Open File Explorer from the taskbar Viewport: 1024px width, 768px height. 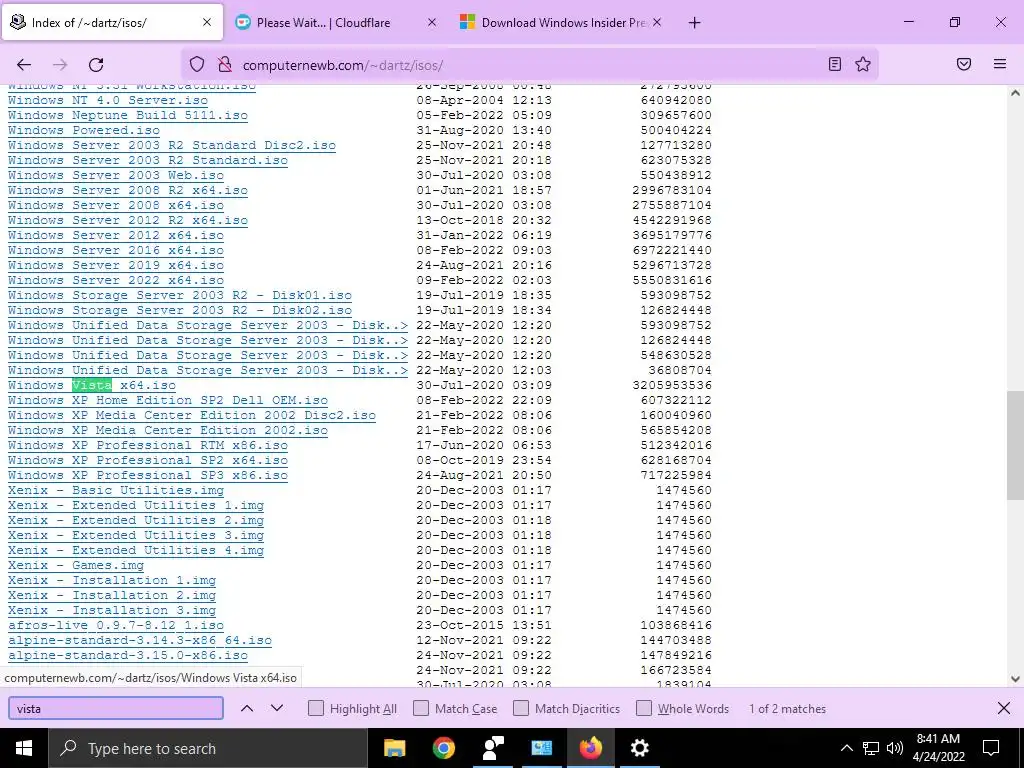tap(394, 748)
